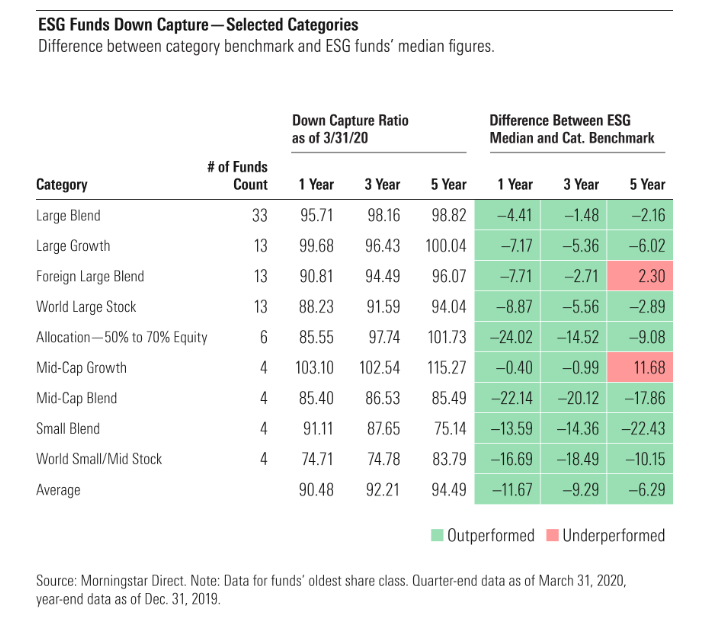Click the Category column header
The width and height of the screenshot is (717, 619).
pos(62,184)
